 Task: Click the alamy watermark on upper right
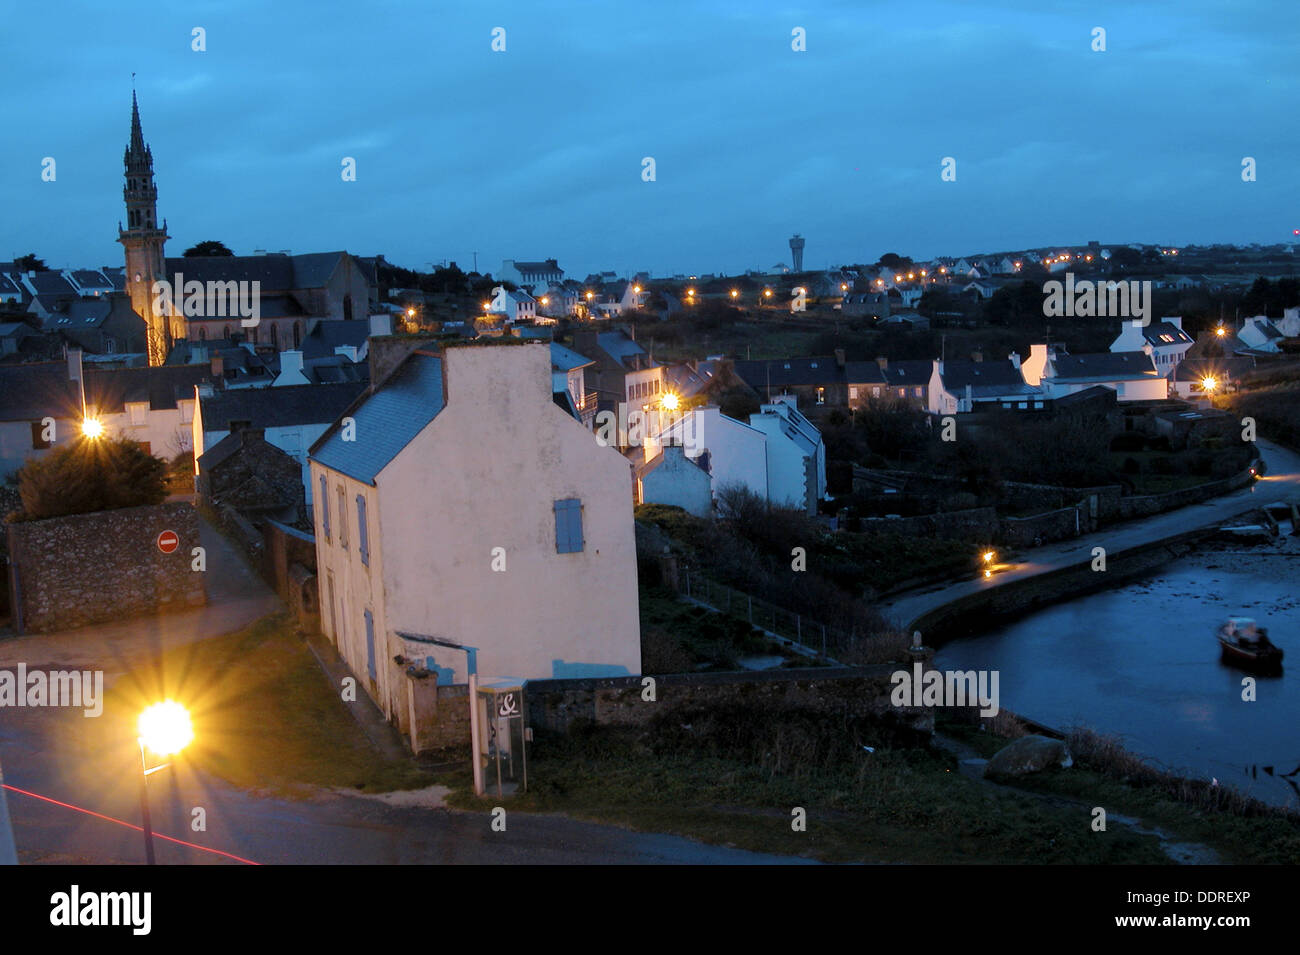[1096, 297]
